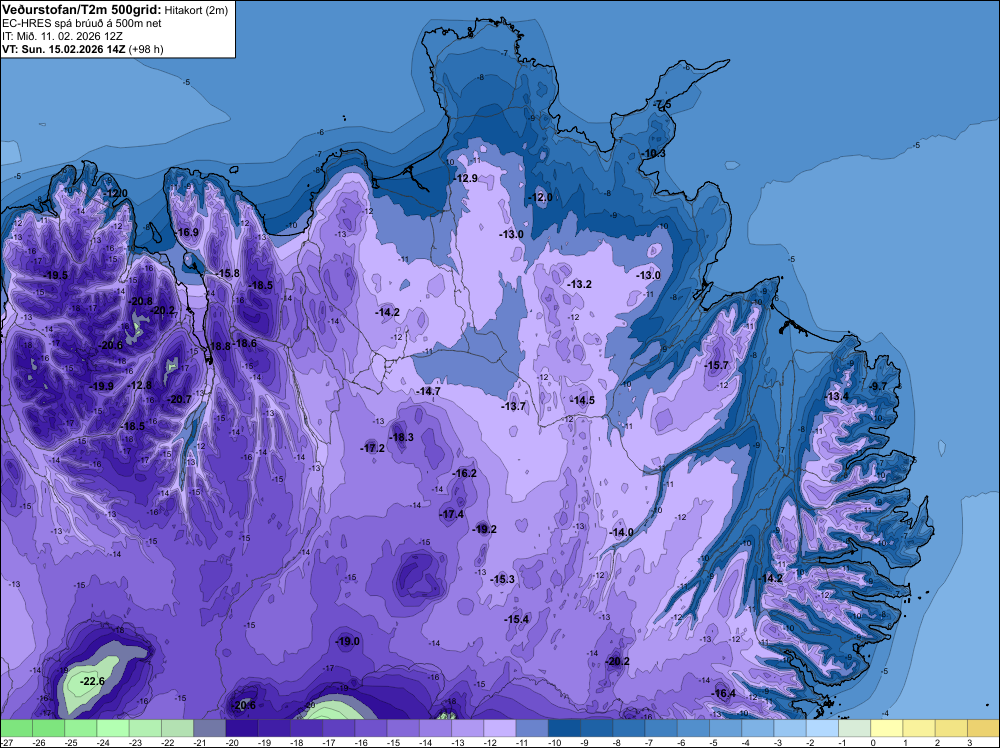Image resolution: width=1000 pixels, height=748 pixels.
Task: Select the -19.9 temperature value
Action: 101,386
